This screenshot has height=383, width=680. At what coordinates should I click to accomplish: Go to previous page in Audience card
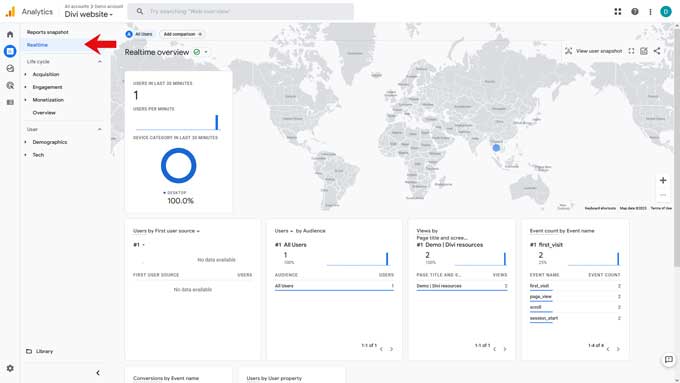point(381,349)
